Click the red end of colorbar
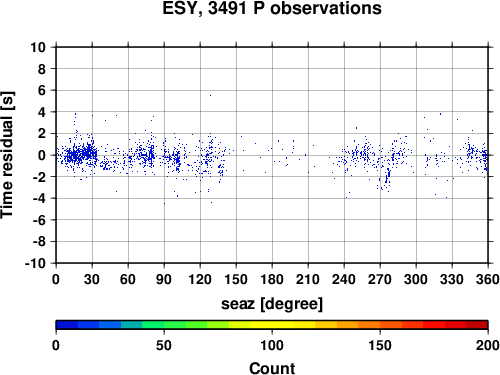The height and width of the screenshot is (375, 500). tap(477, 325)
